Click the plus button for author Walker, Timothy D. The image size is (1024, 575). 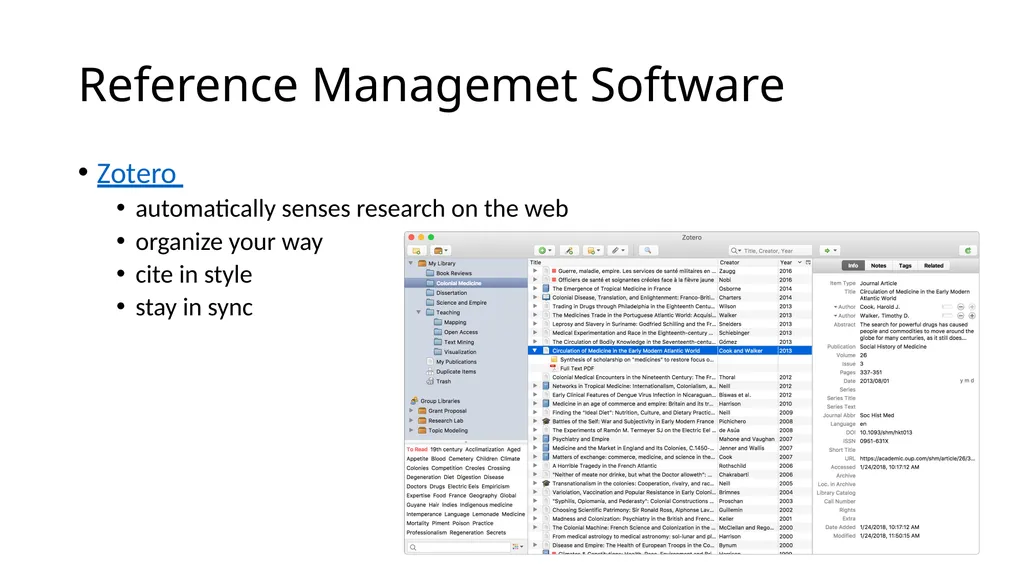pos(972,316)
